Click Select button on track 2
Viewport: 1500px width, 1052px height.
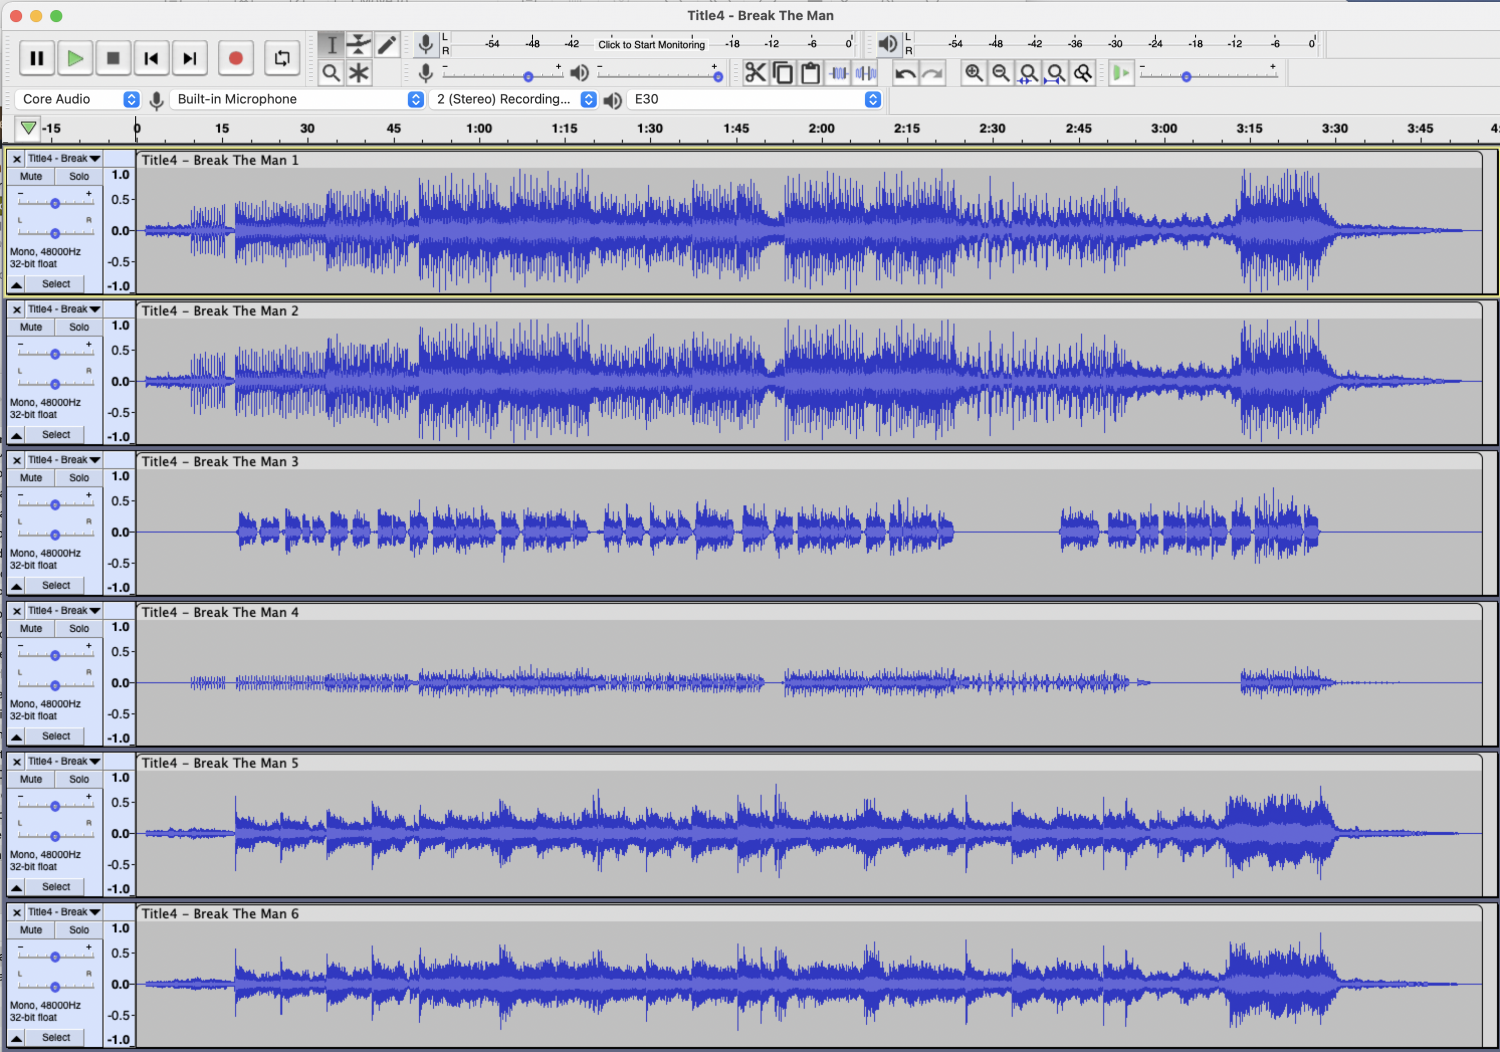pyautogui.click(x=56, y=435)
